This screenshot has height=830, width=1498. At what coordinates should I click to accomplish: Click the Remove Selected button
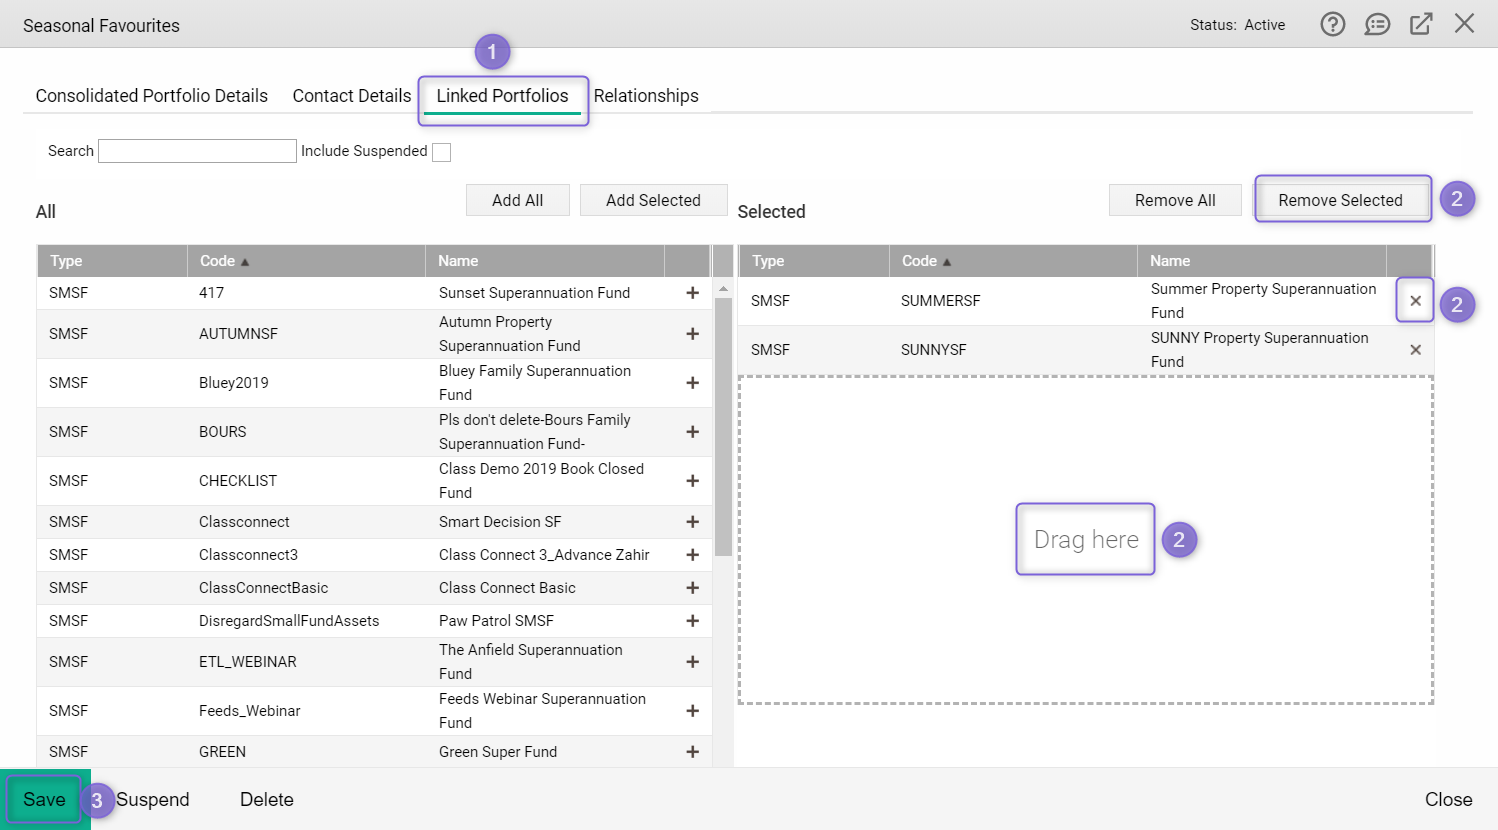click(1340, 200)
